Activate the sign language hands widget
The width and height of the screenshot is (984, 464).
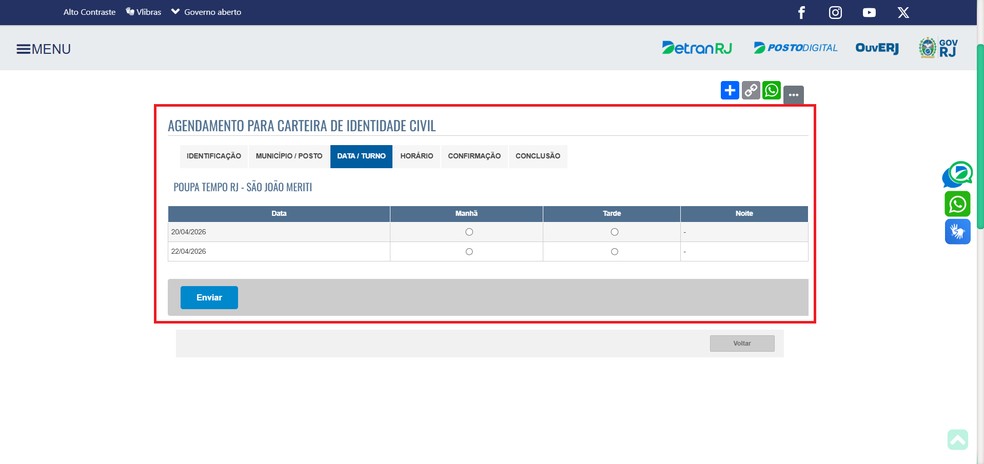coord(958,232)
